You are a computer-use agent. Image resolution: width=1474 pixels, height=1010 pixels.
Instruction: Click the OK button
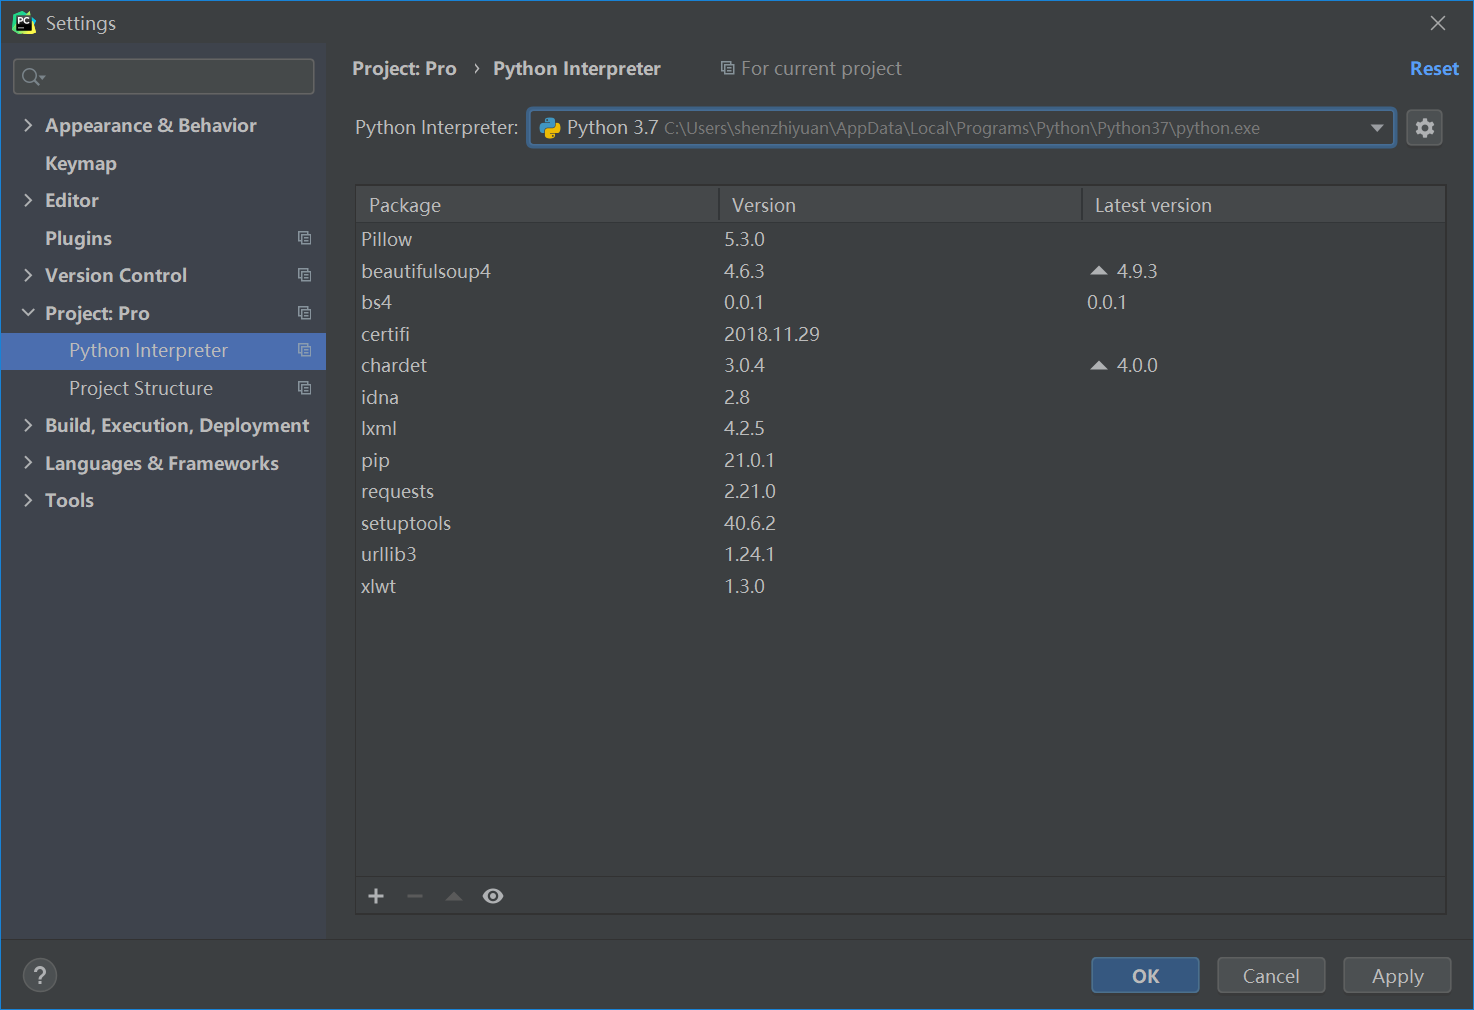1145,975
